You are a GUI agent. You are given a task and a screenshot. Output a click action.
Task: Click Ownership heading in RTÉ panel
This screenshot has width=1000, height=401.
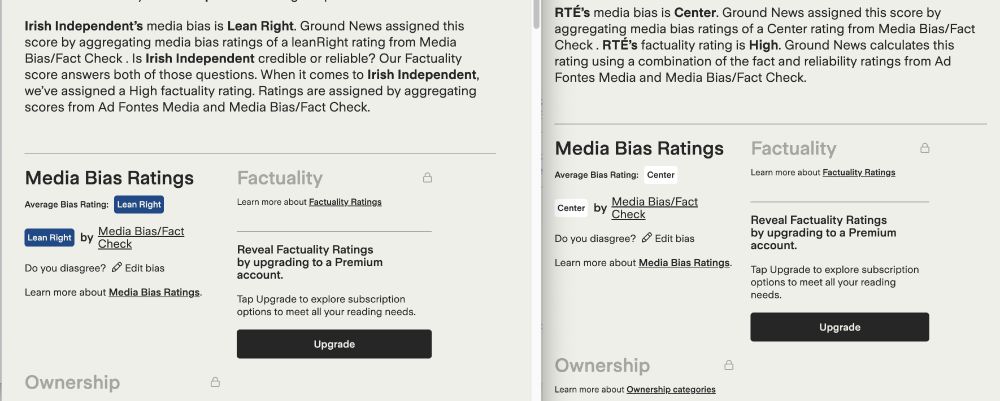(602, 365)
